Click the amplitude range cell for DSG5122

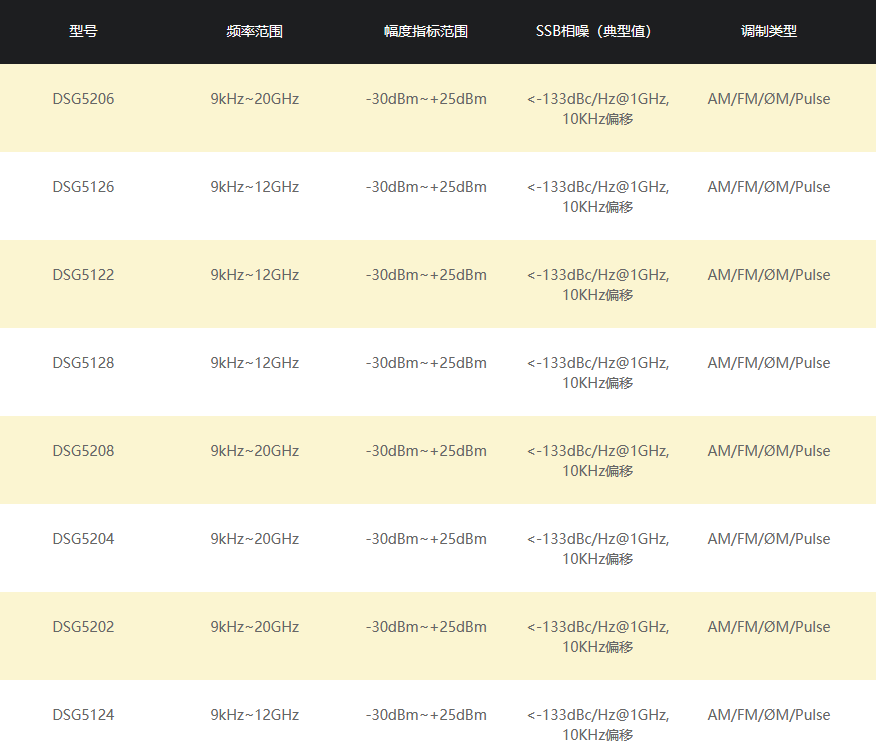[426, 275]
